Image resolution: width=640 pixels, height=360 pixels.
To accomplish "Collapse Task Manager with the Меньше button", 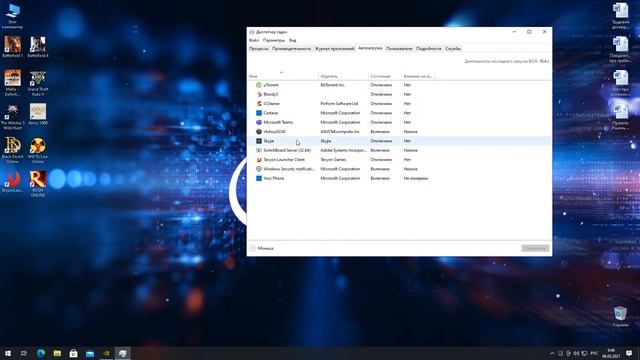I will (x=262, y=248).
